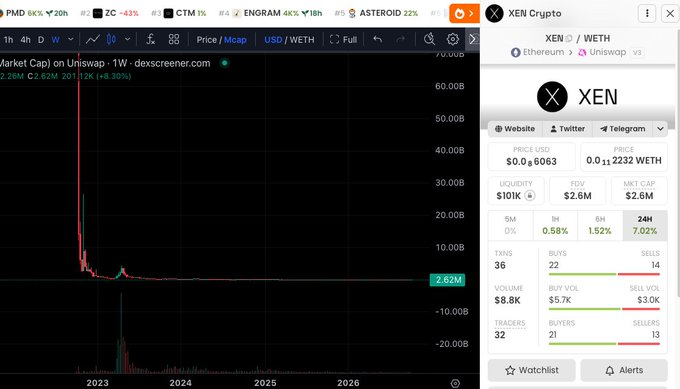
Task: Open the multi-chart layout grid icon
Action: [x=174, y=39]
